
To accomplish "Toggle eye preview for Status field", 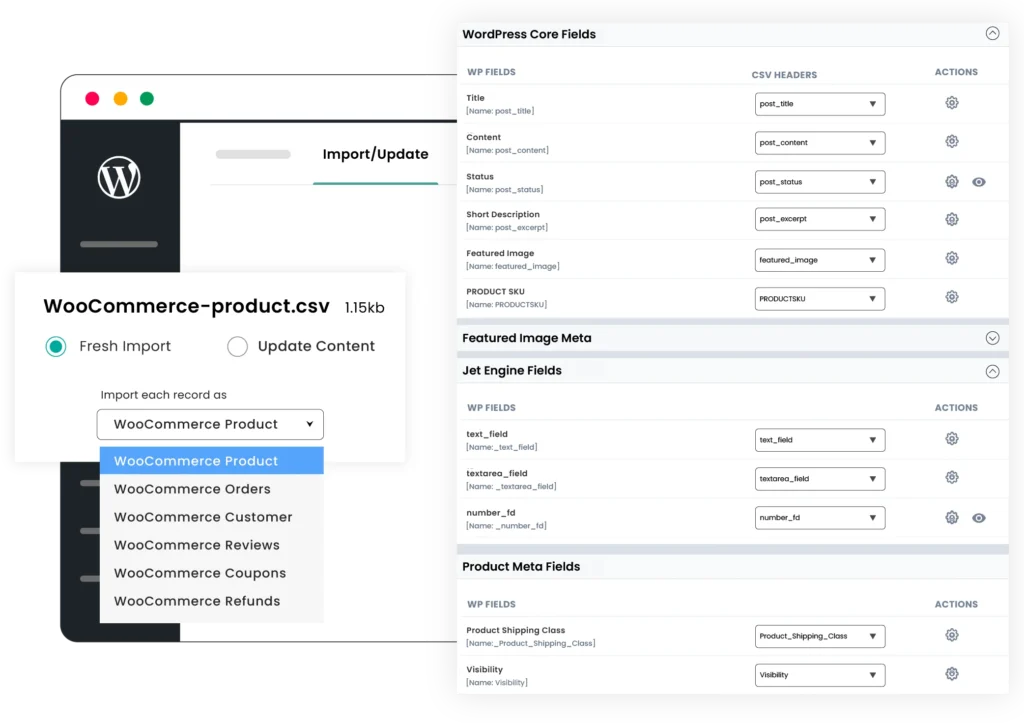I will pos(978,181).
